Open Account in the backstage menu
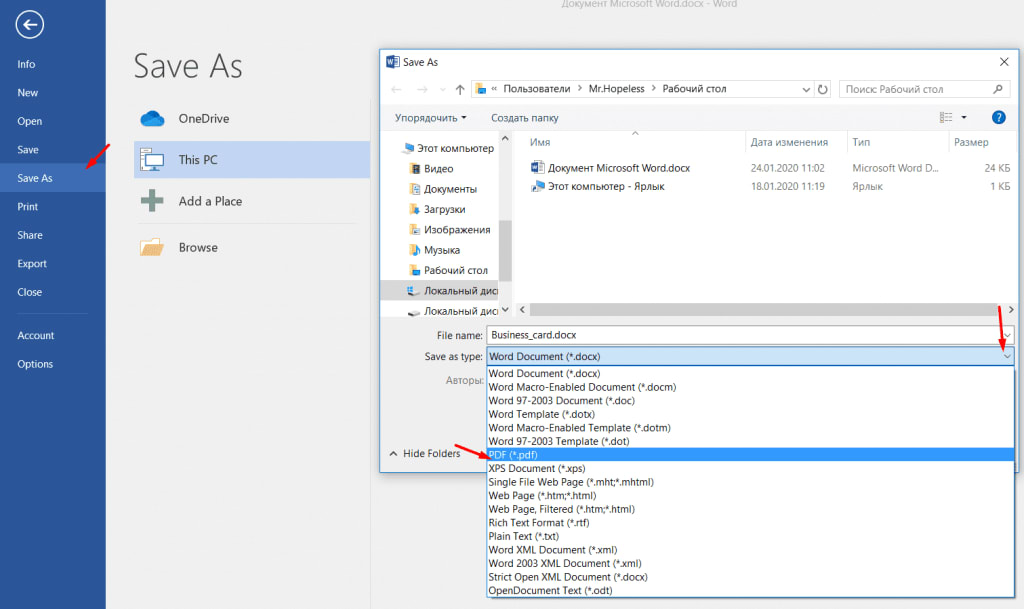This screenshot has height=609, width=1024. pos(35,336)
